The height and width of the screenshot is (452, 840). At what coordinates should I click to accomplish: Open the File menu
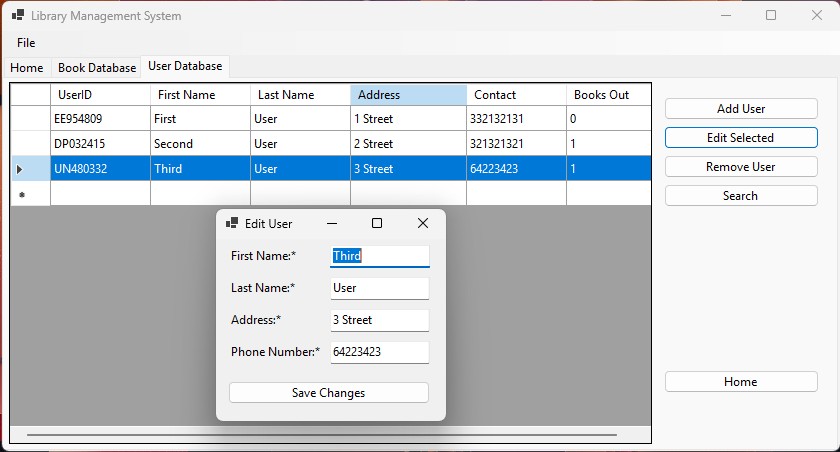(x=26, y=43)
